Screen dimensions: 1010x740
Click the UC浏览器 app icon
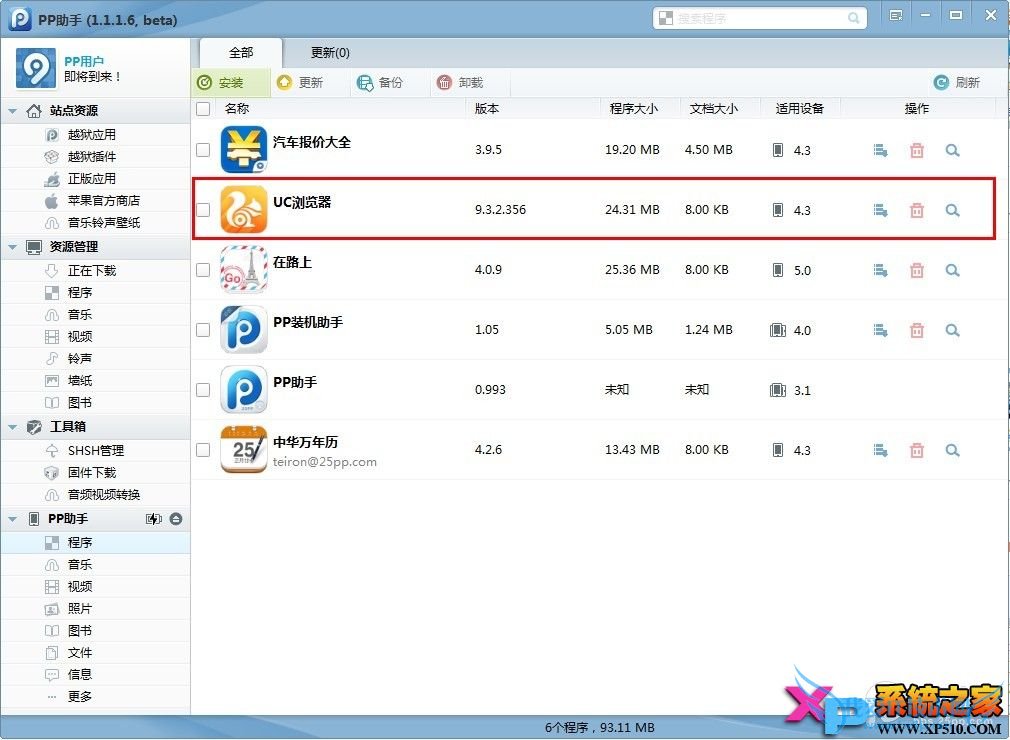click(243, 209)
